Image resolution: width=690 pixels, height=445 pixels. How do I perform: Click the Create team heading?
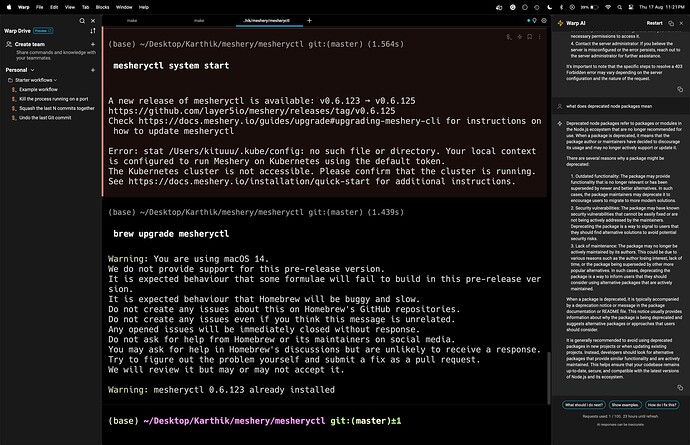click(29, 44)
